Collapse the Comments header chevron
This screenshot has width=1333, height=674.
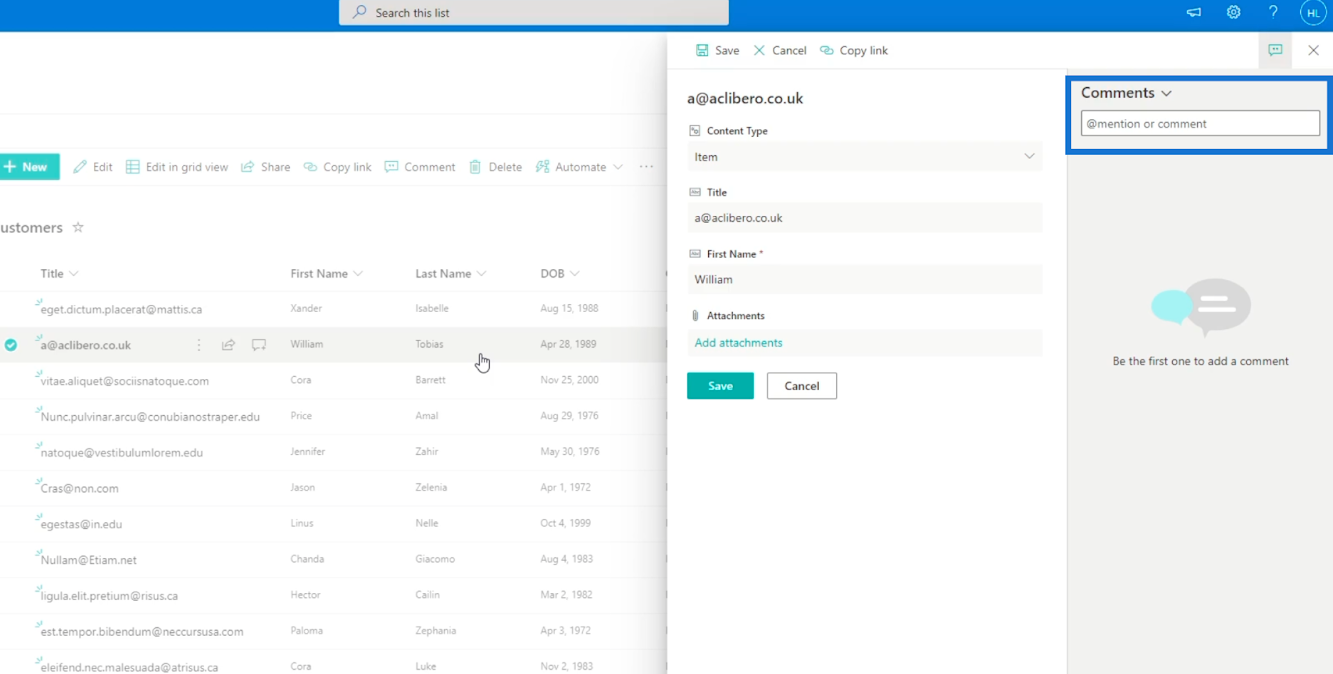tap(1166, 93)
